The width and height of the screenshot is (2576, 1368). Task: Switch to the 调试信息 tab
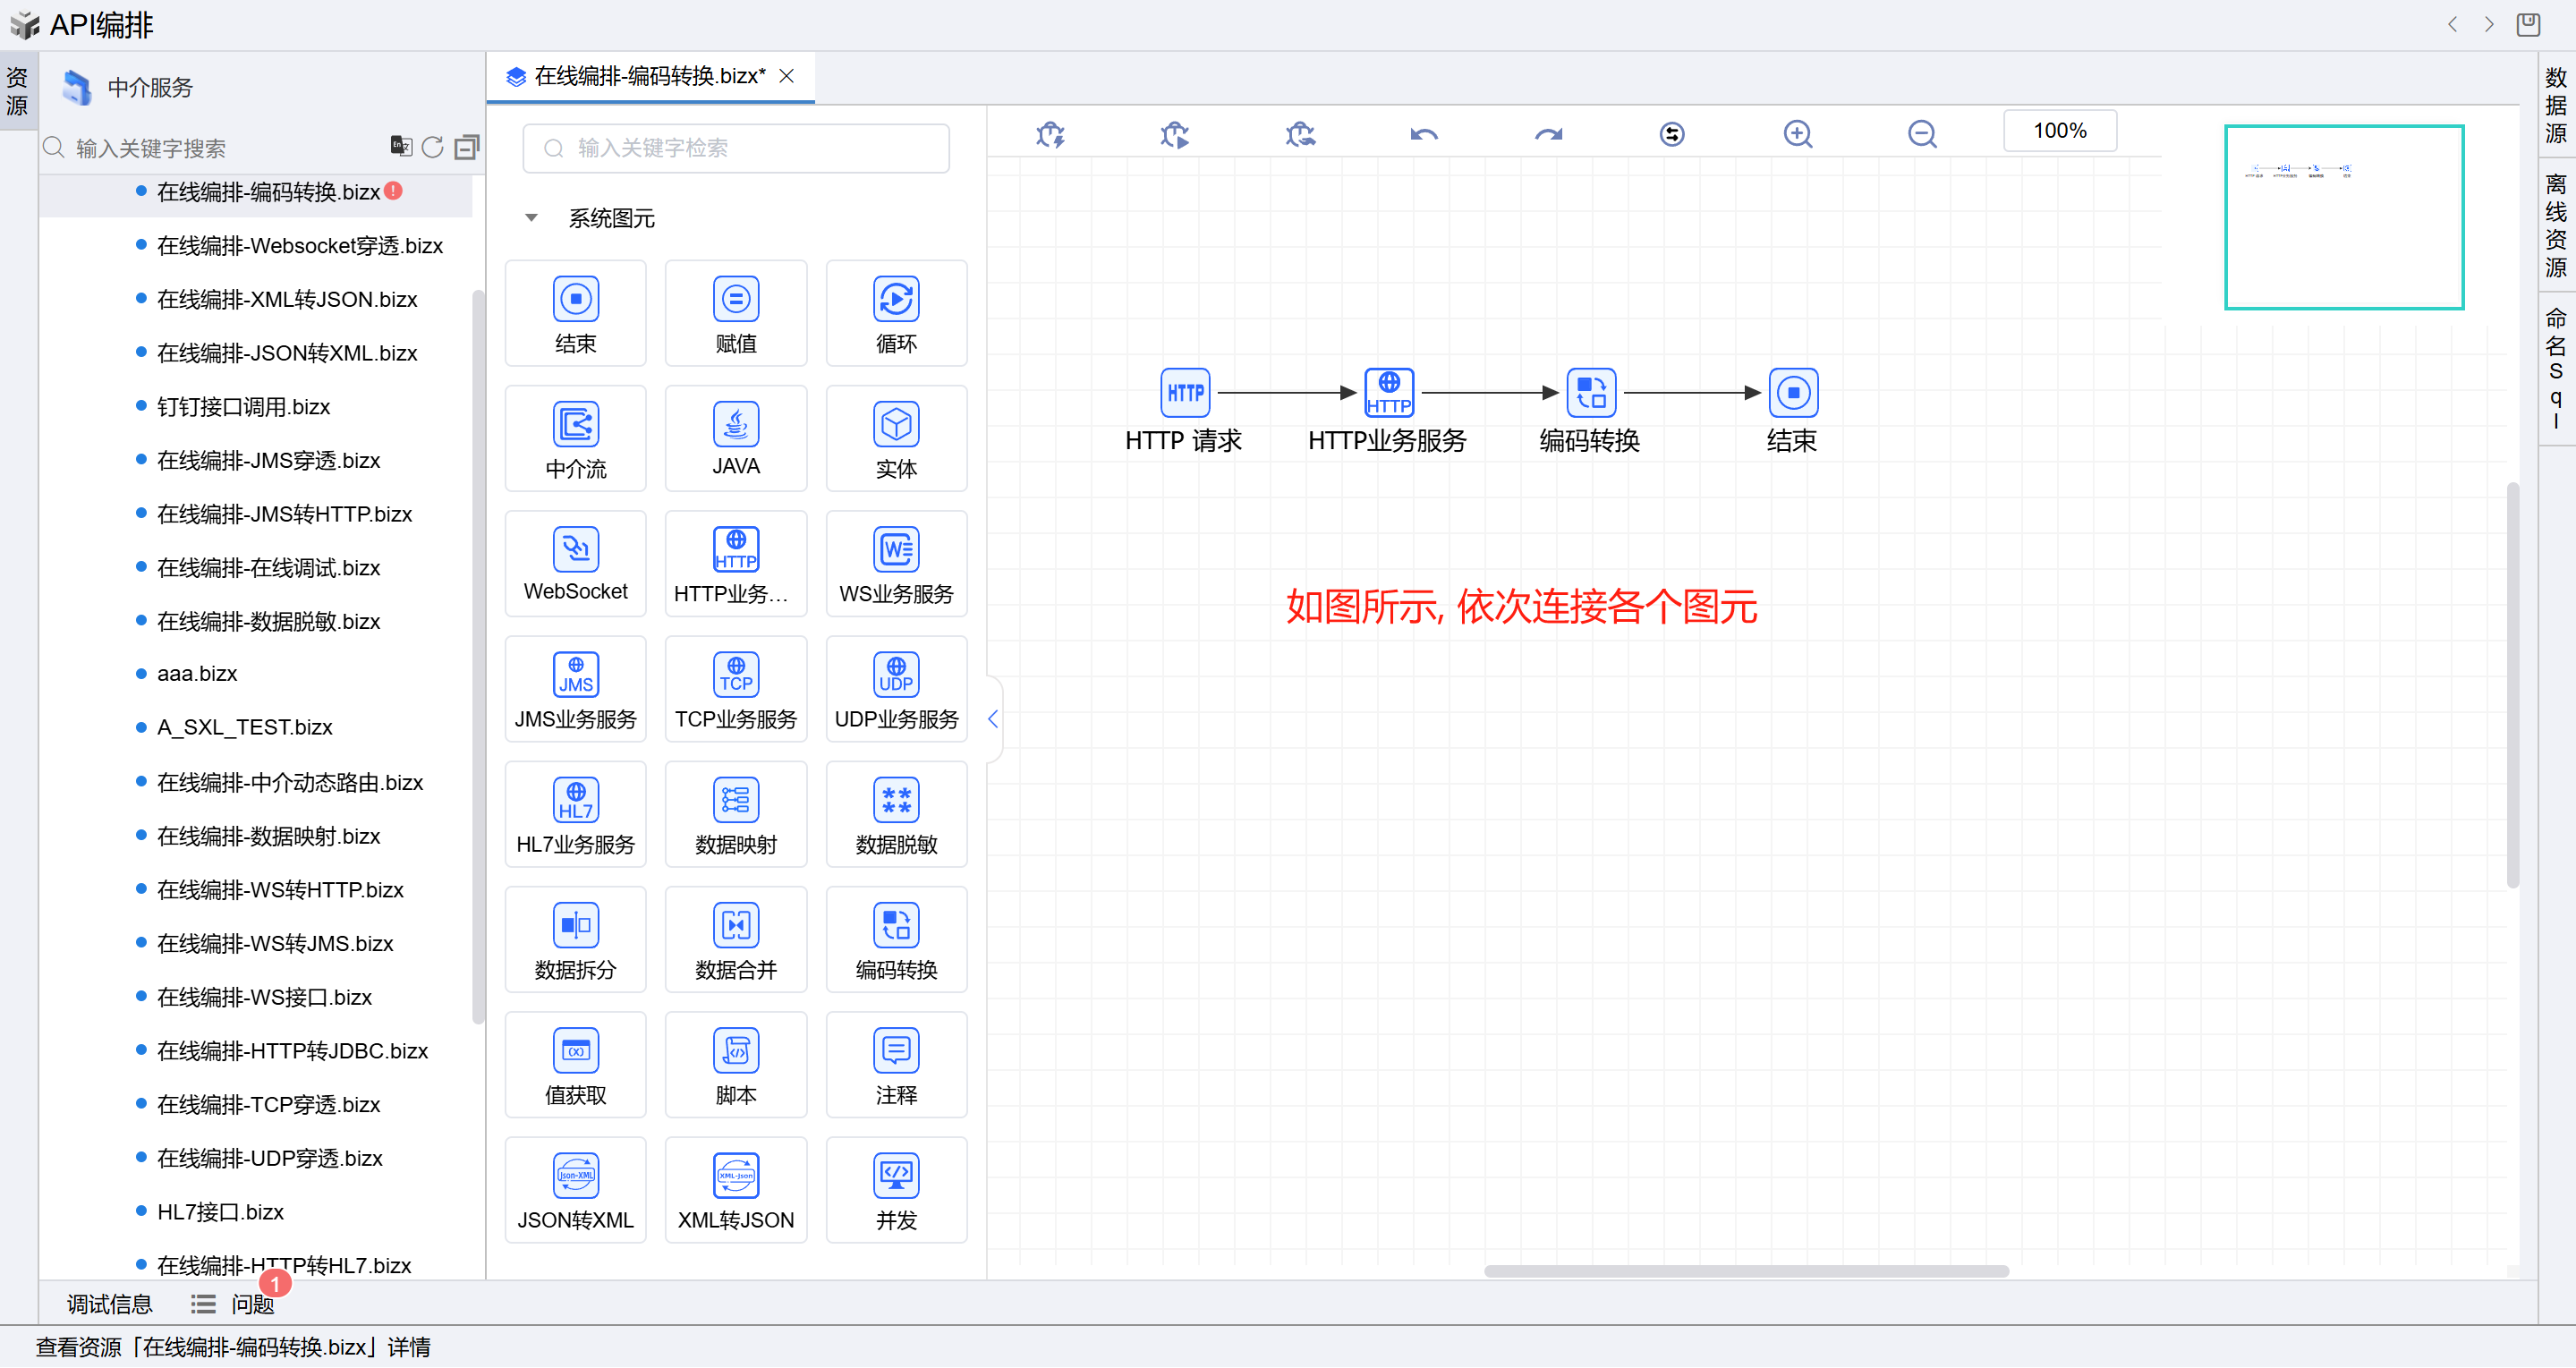pyautogui.click(x=109, y=1304)
